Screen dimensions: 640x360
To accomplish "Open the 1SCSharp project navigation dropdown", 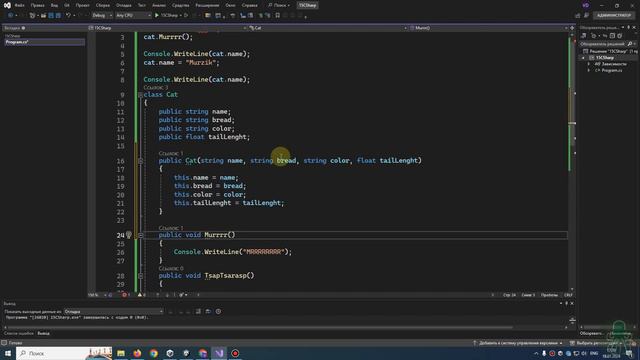I will point(168,28).
